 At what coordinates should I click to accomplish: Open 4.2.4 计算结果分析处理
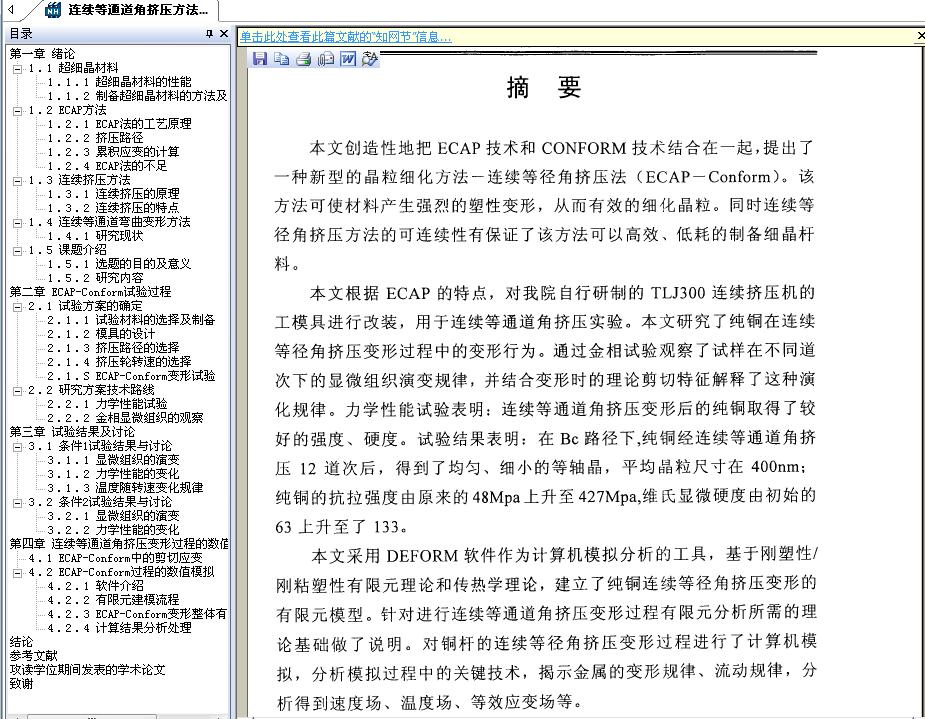pyautogui.click(x=119, y=628)
